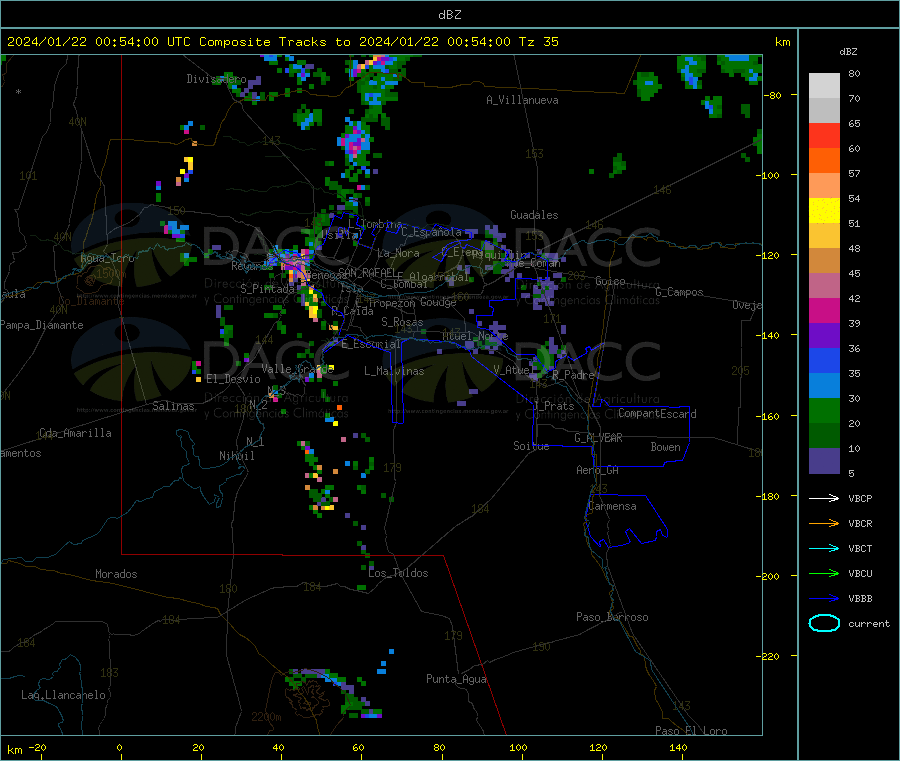Click the 'VBCP' legend label
This screenshot has width=900, height=761.
click(860, 499)
